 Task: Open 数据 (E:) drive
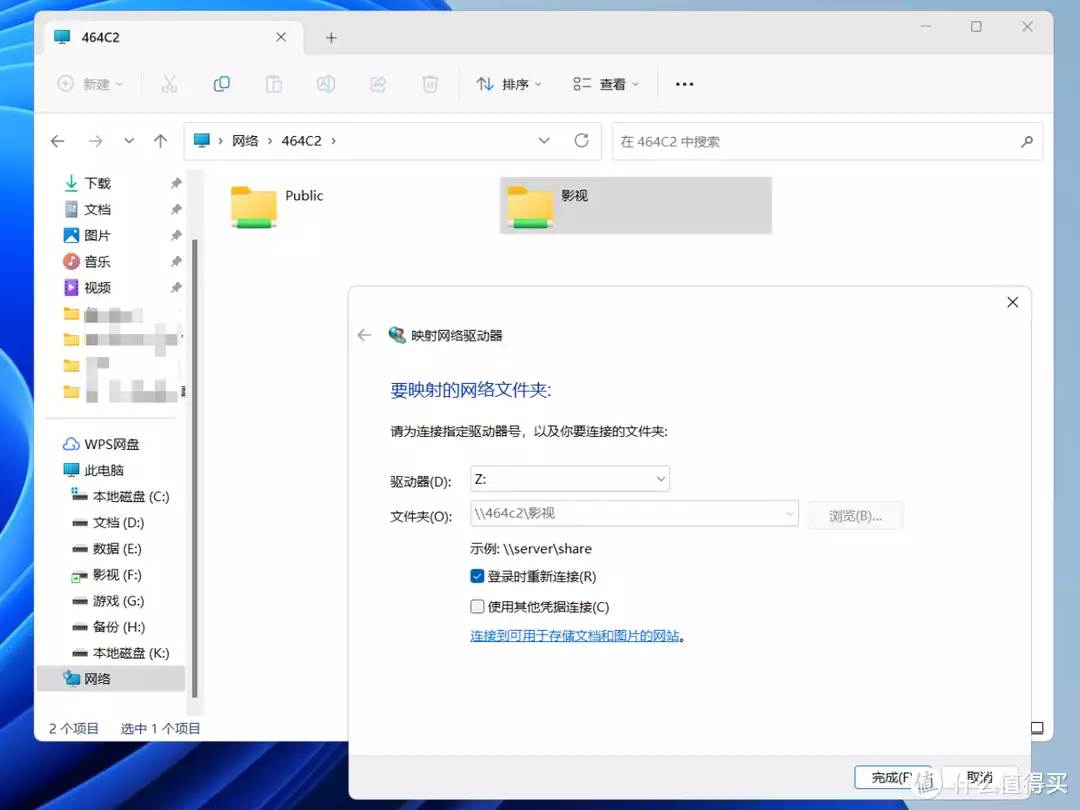point(117,549)
